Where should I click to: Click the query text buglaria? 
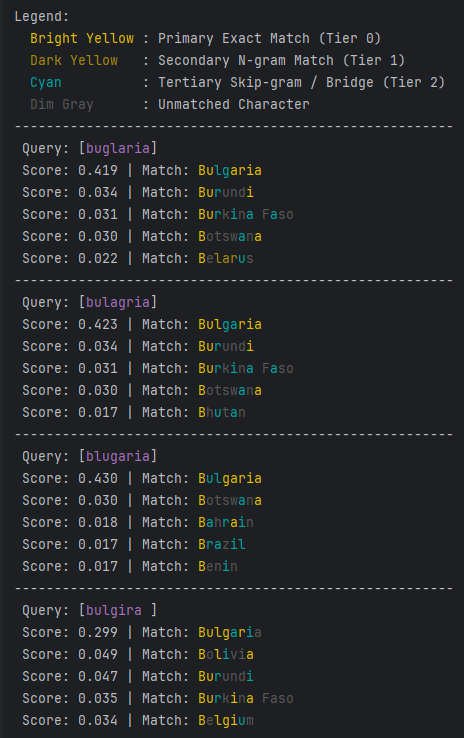(x=118, y=149)
